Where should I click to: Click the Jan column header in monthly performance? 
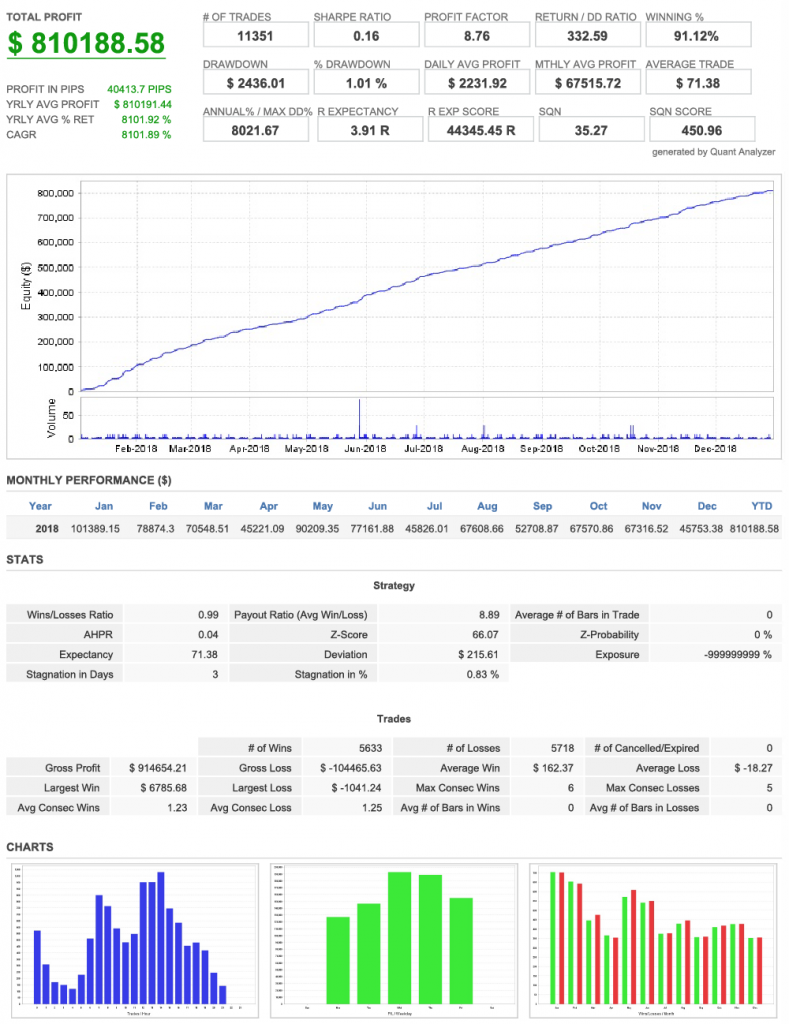tap(104, 506)
